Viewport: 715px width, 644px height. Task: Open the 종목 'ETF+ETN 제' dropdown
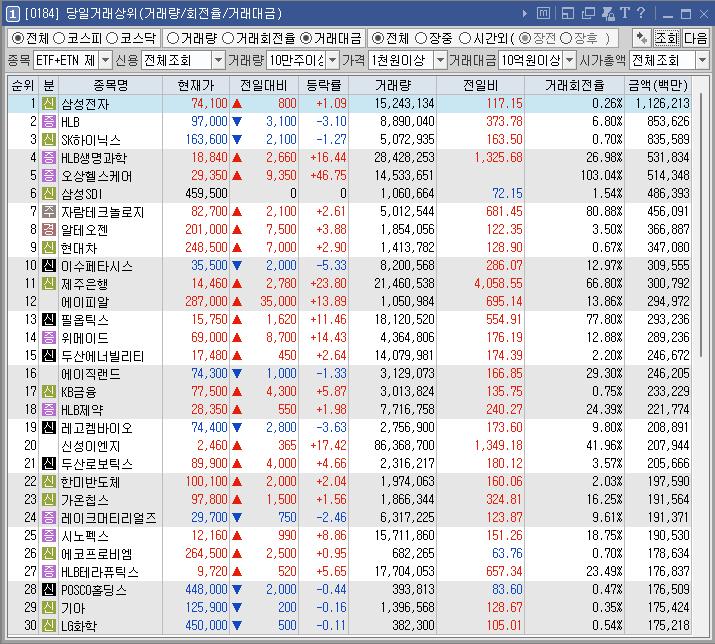pyautogui.click(x=105, y=60)
